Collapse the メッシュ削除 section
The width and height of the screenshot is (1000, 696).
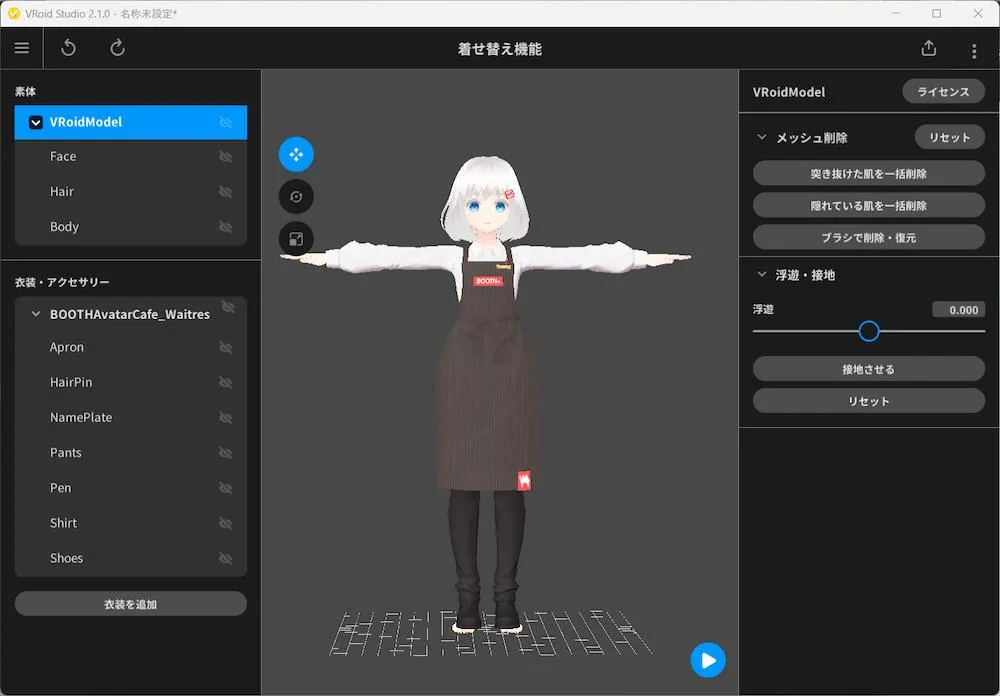[762, 138]
